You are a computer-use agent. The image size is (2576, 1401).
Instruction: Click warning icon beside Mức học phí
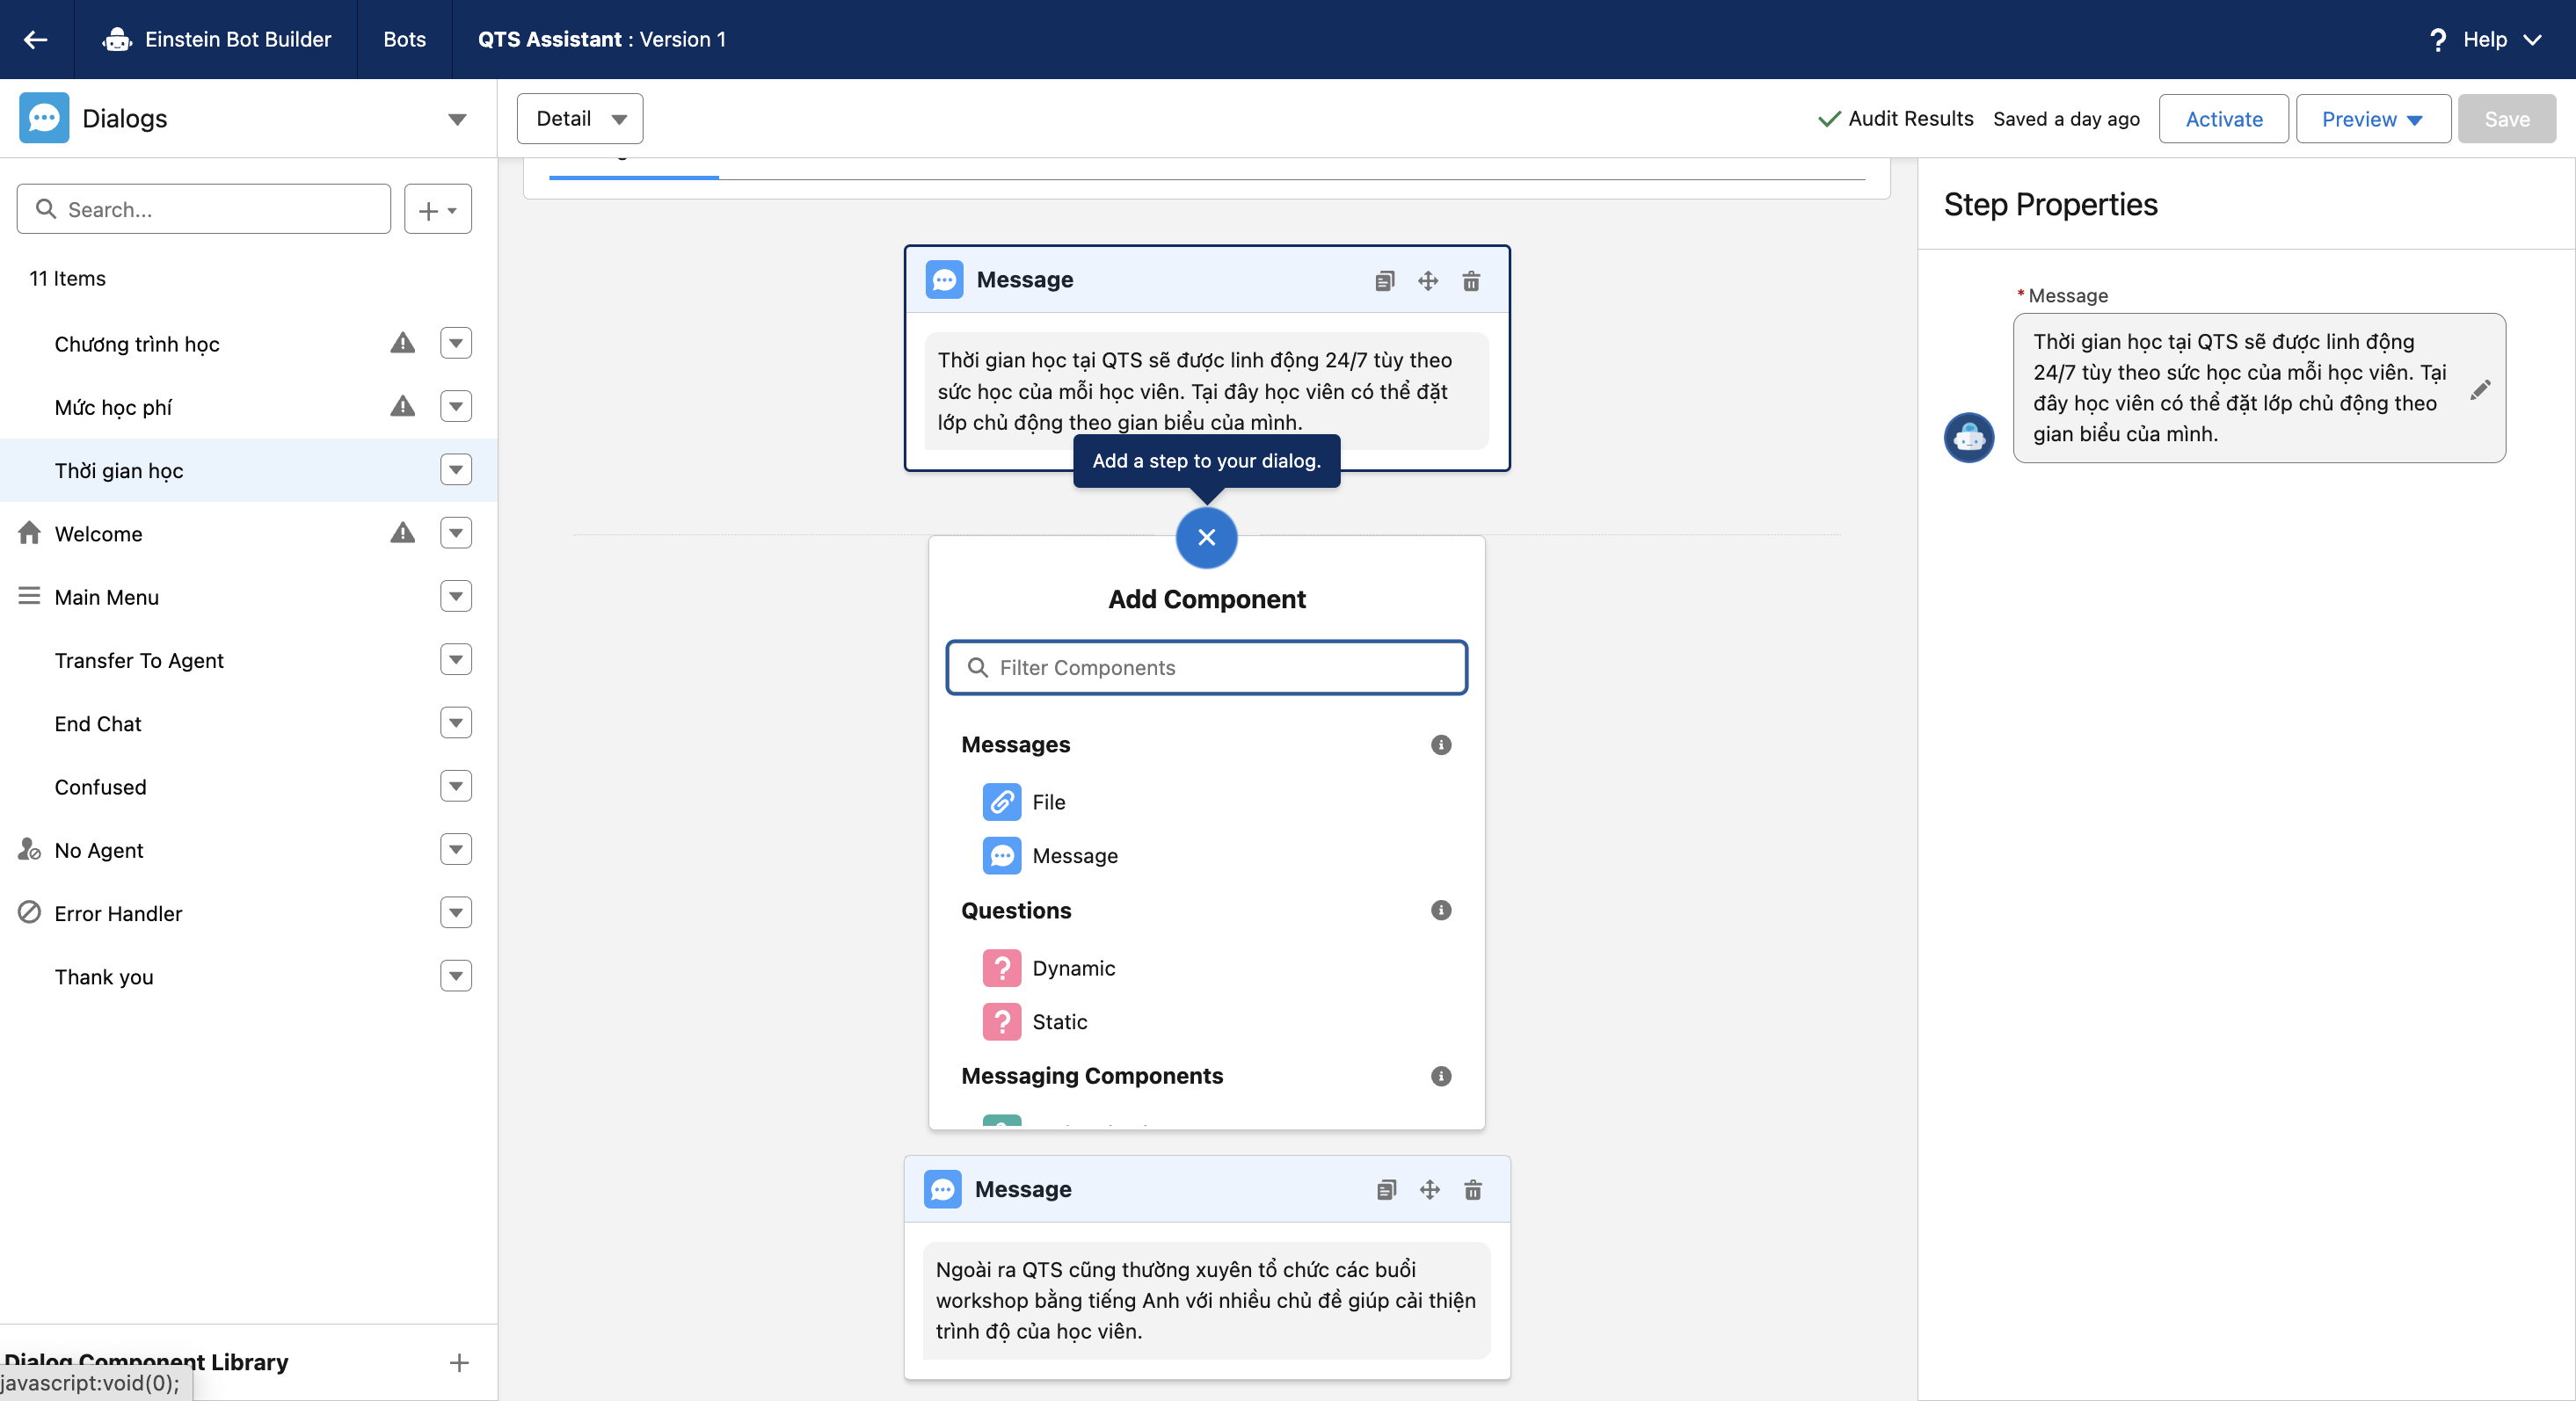(x=403, y=407)
